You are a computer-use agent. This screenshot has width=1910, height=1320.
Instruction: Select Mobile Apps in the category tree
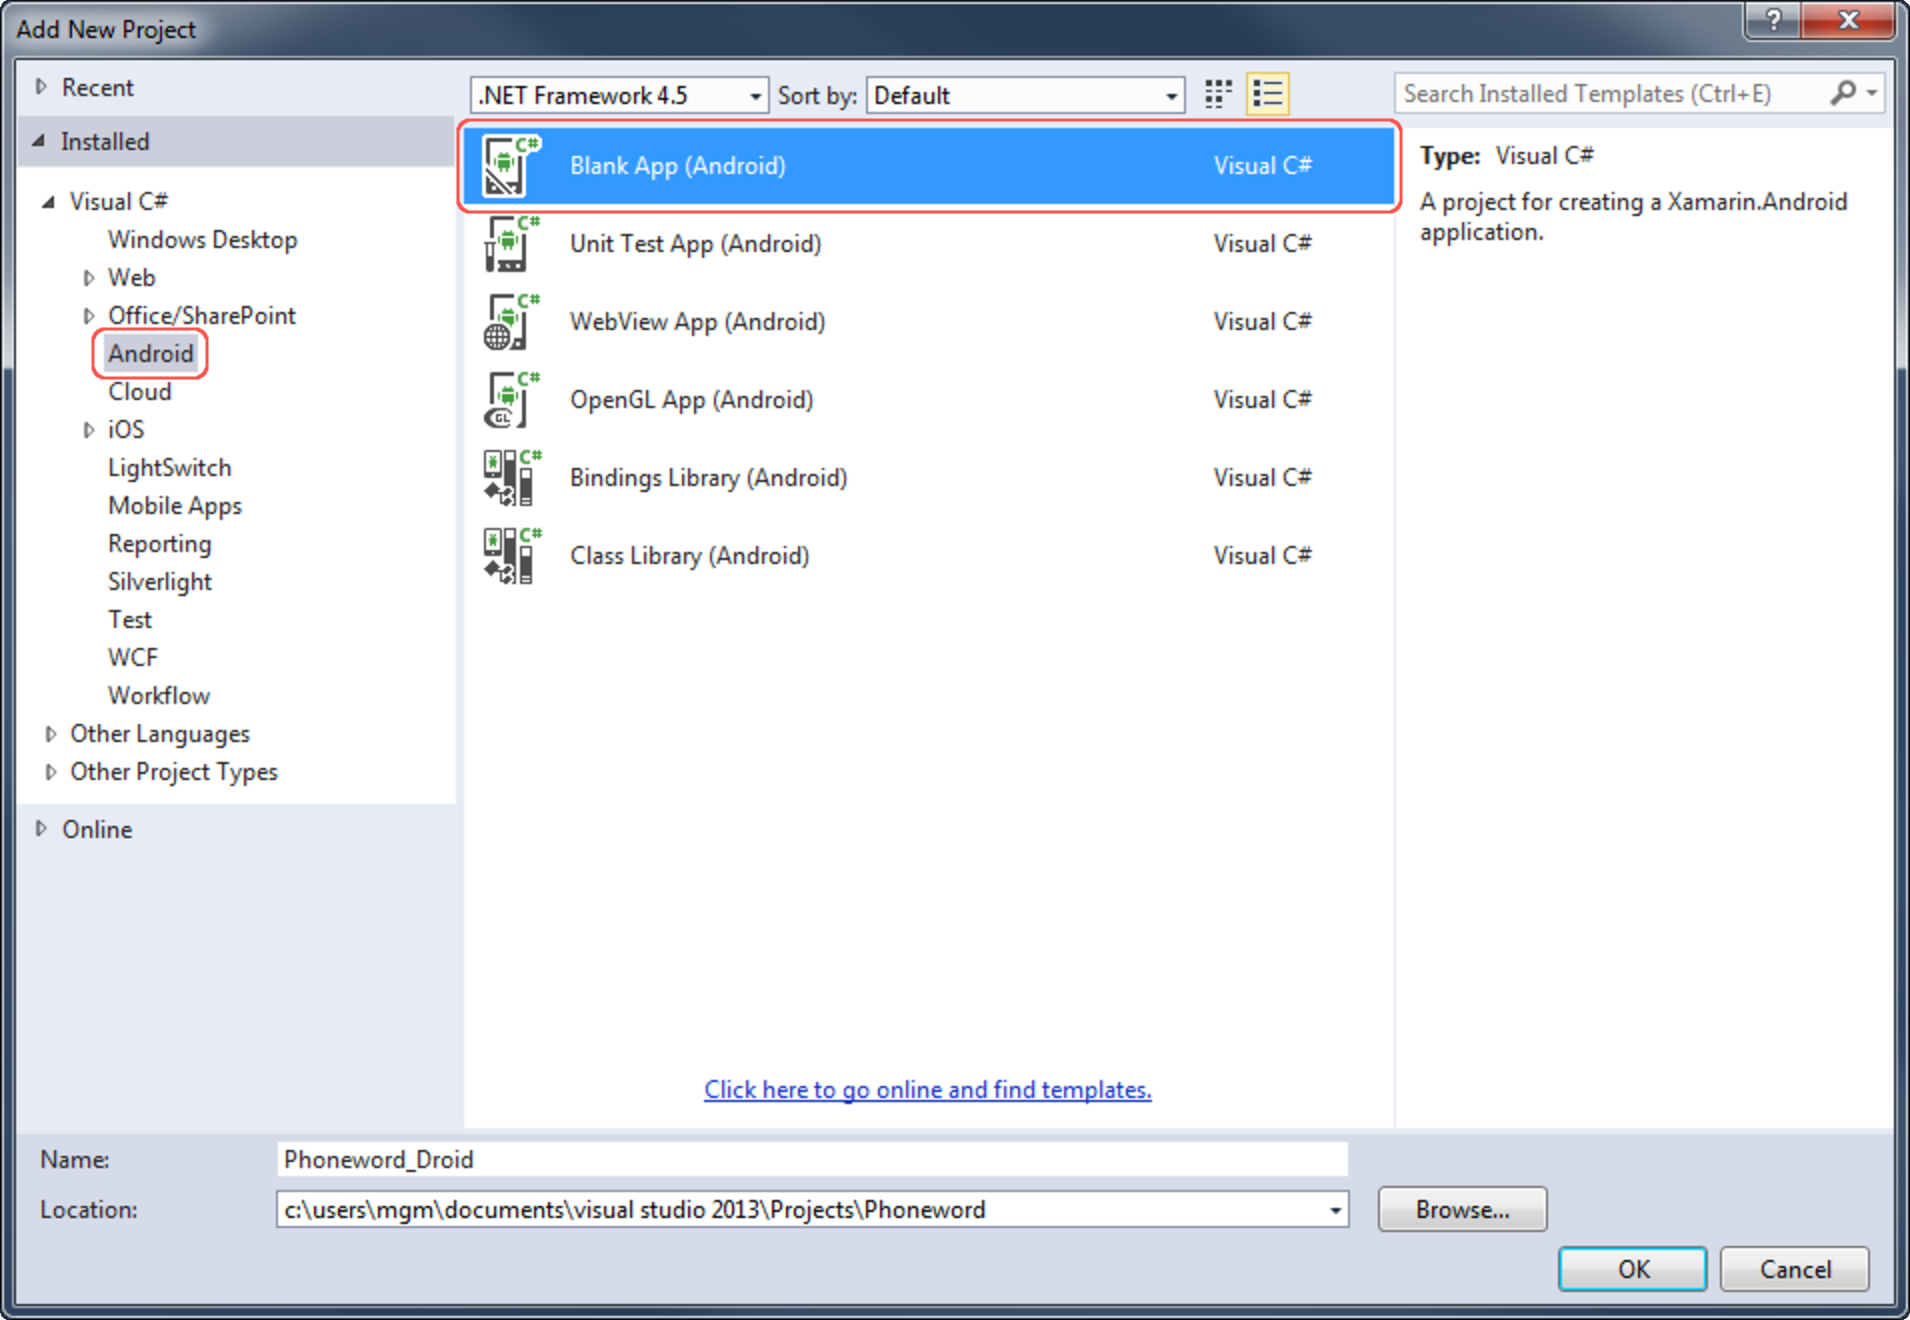[x=175, y=506]
